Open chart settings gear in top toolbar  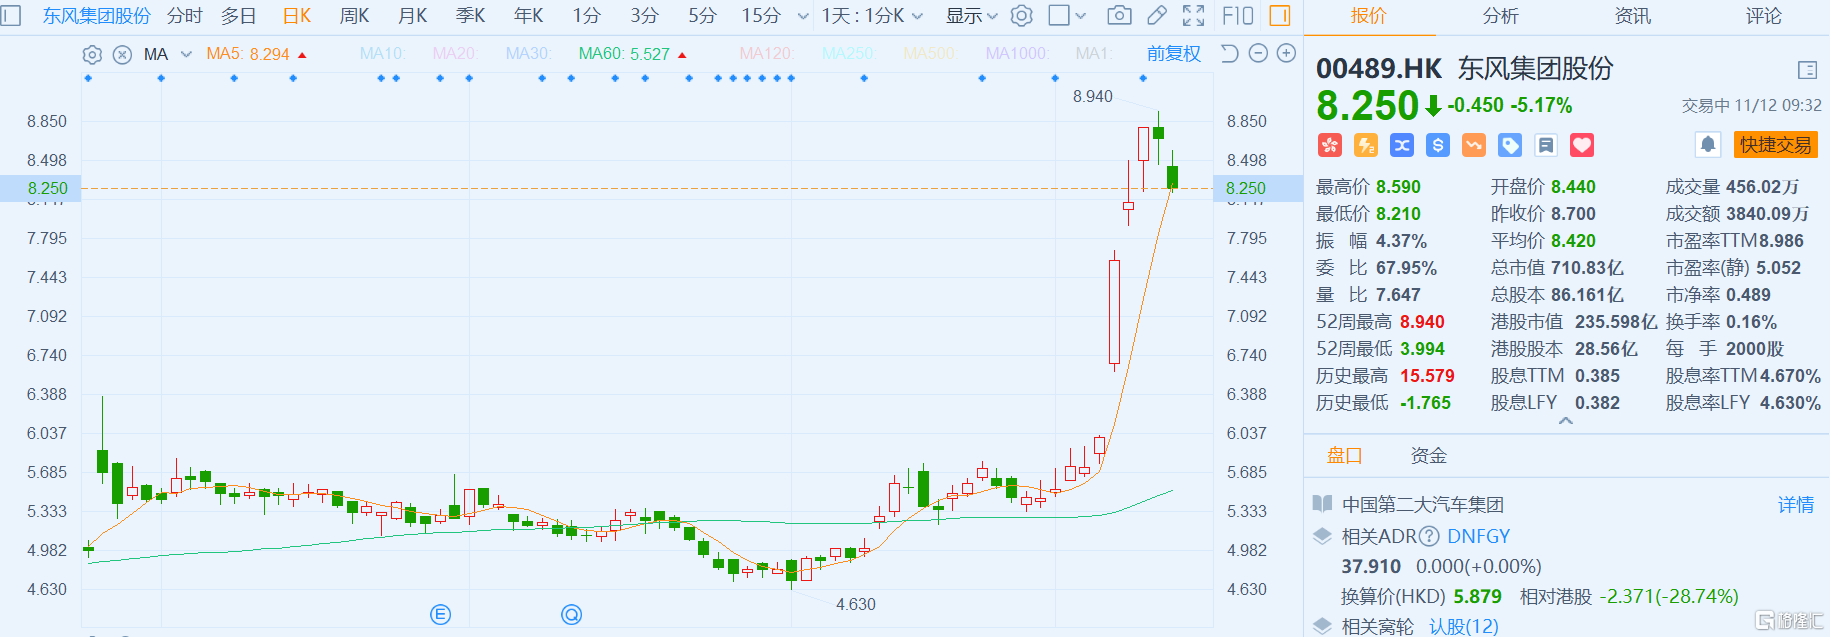pos(1021,16)
